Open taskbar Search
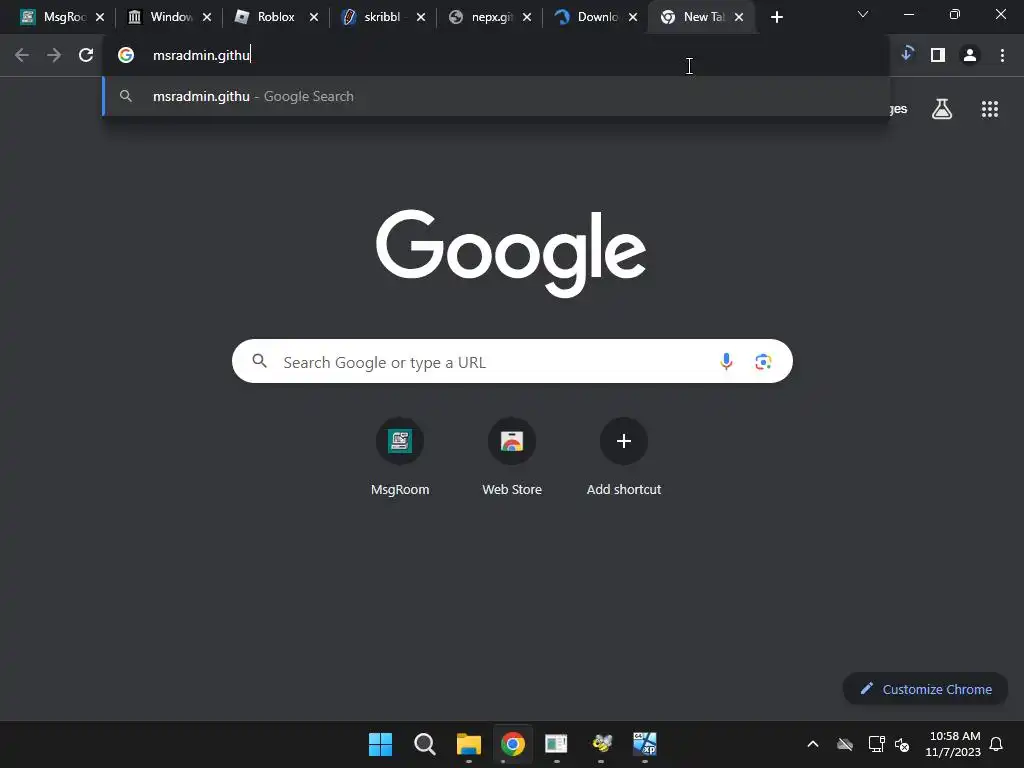1024x768 pixels. 424,744
